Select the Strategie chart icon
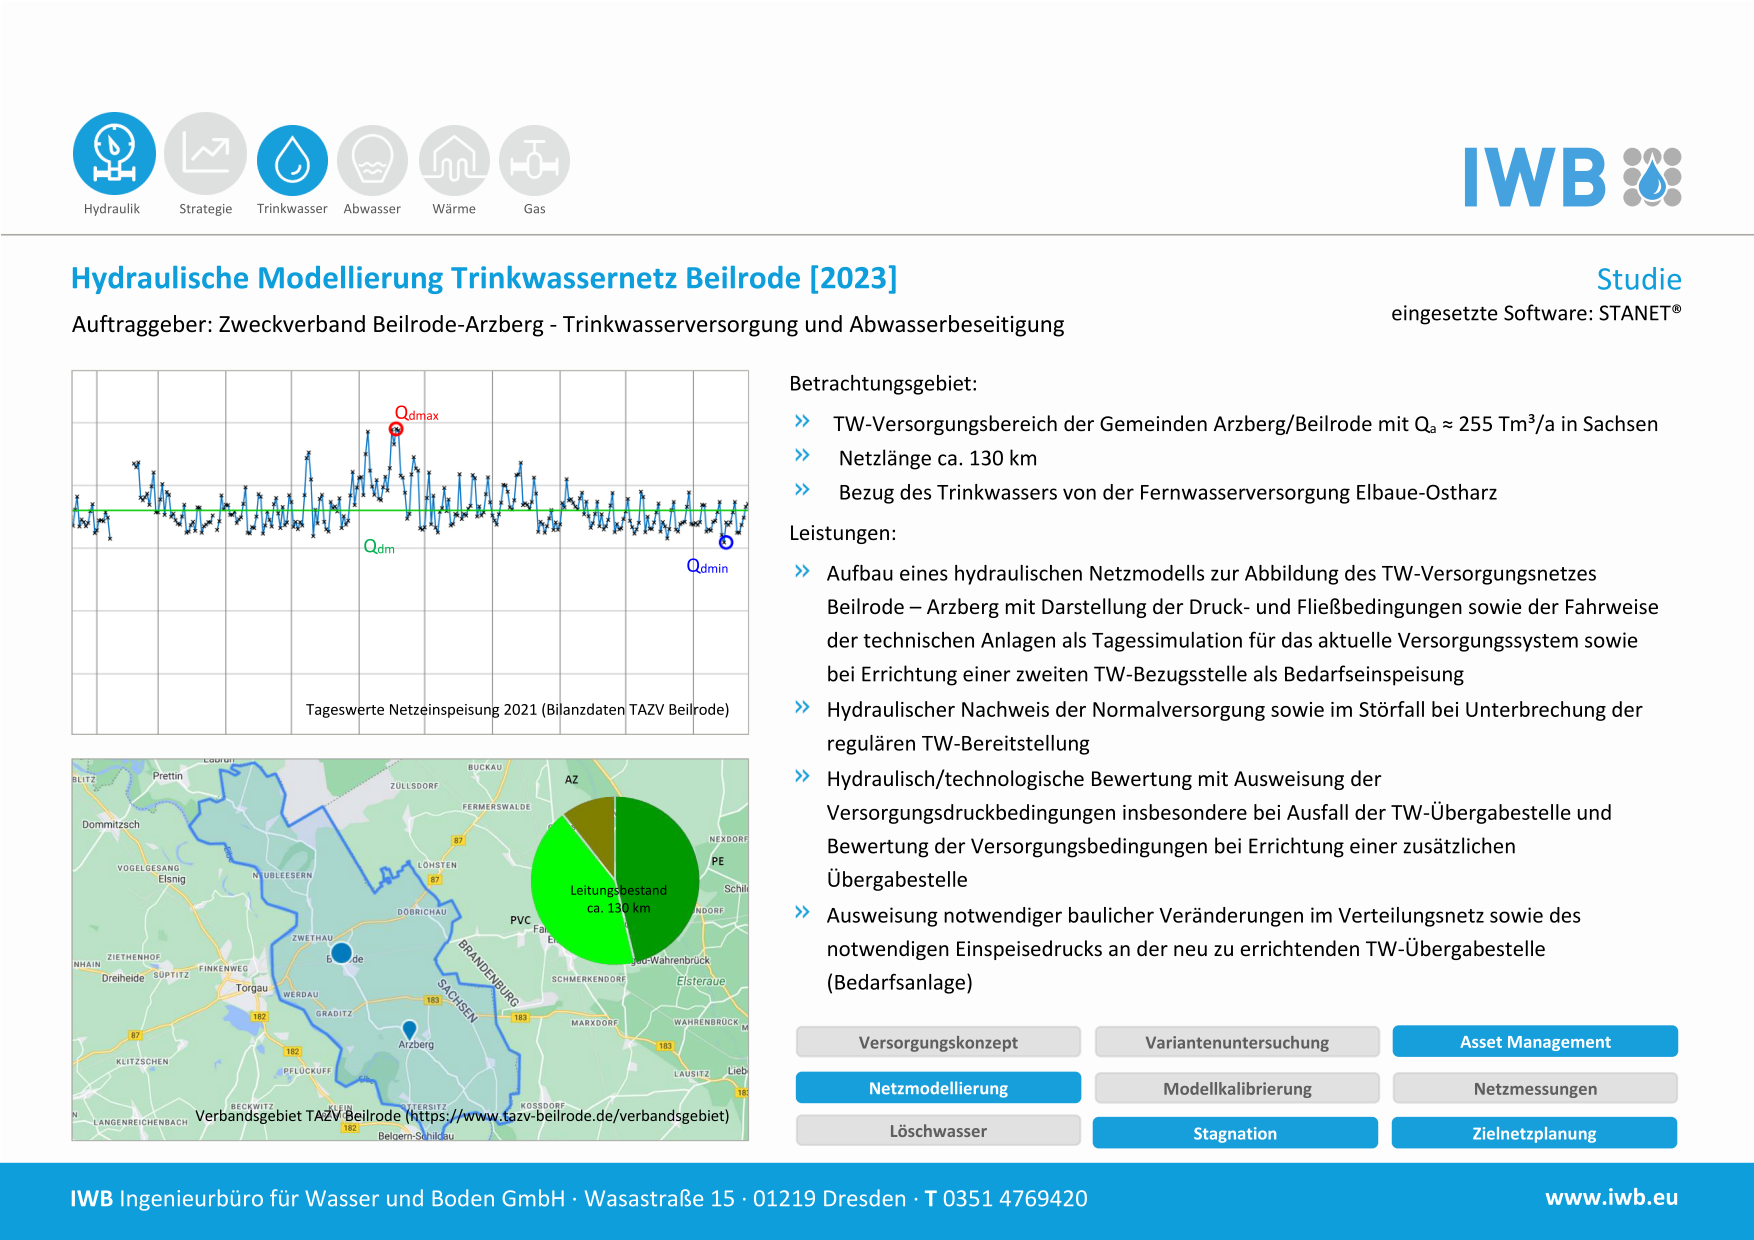This screenshot has height=1240, width=1754. [205, 153]
